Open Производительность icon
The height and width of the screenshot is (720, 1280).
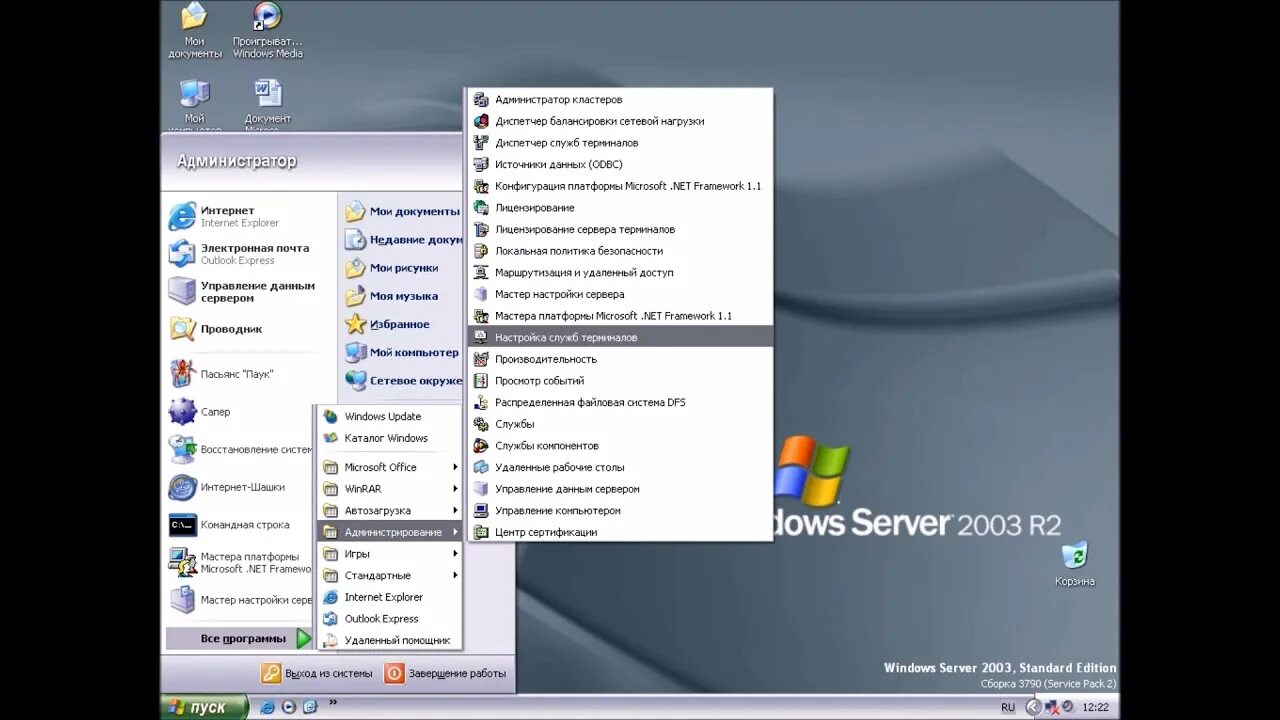pos(480,359)
